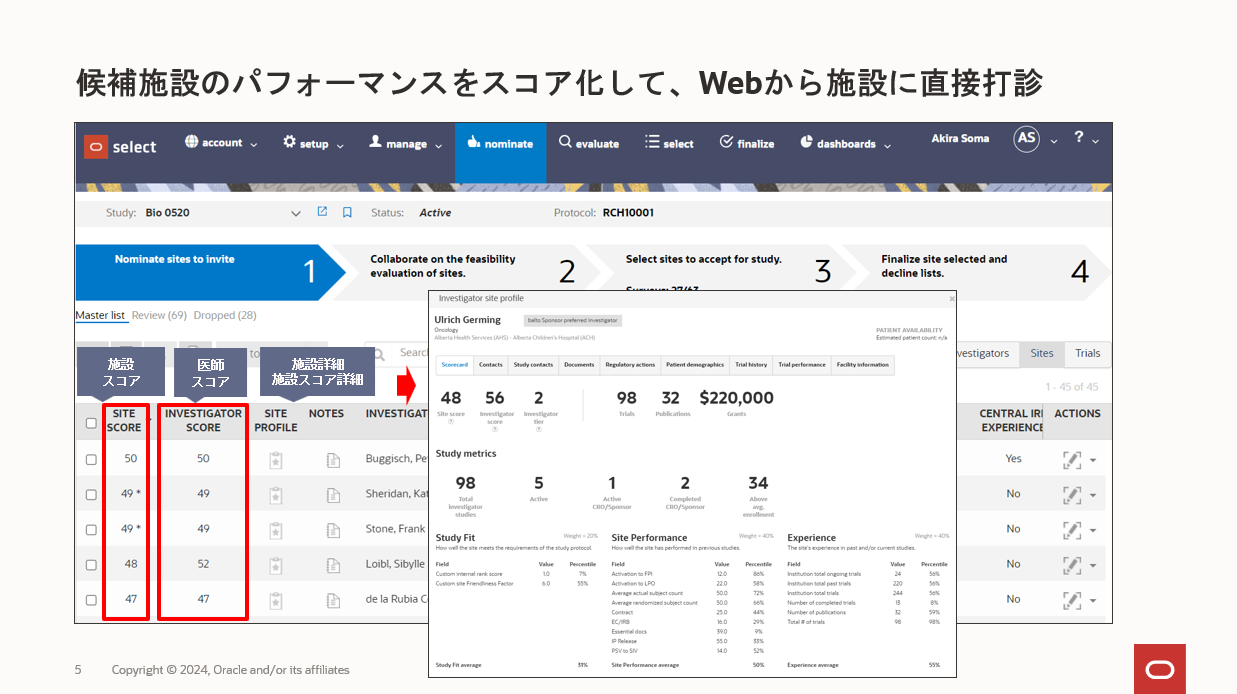Open notes icon for Loibl, Sibylle row
1237x694 pixels.
[x=334, y=564]
